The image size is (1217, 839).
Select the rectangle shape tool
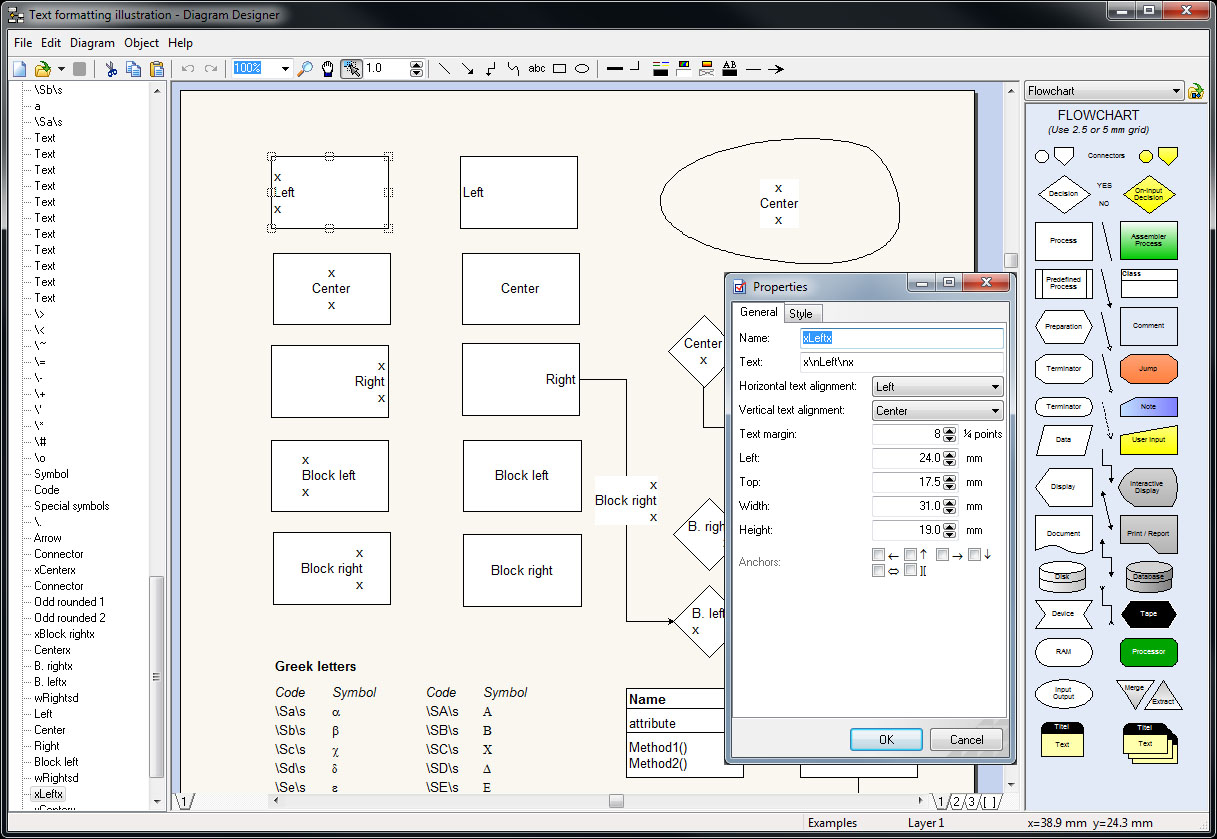point(560,69)
